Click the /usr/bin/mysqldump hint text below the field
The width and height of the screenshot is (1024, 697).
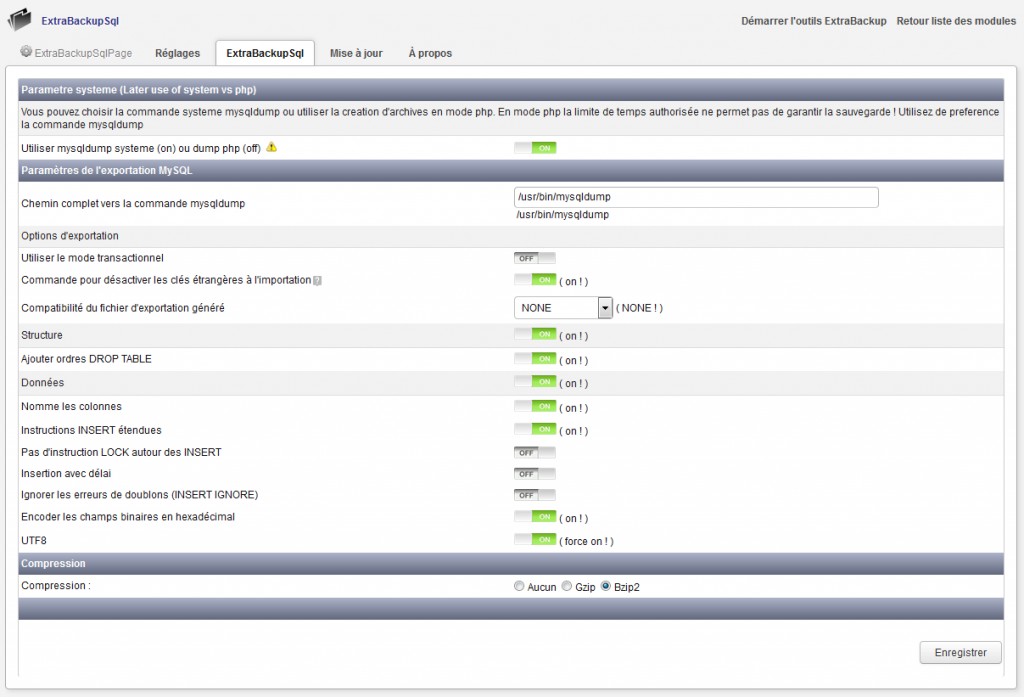click(562, 215)
